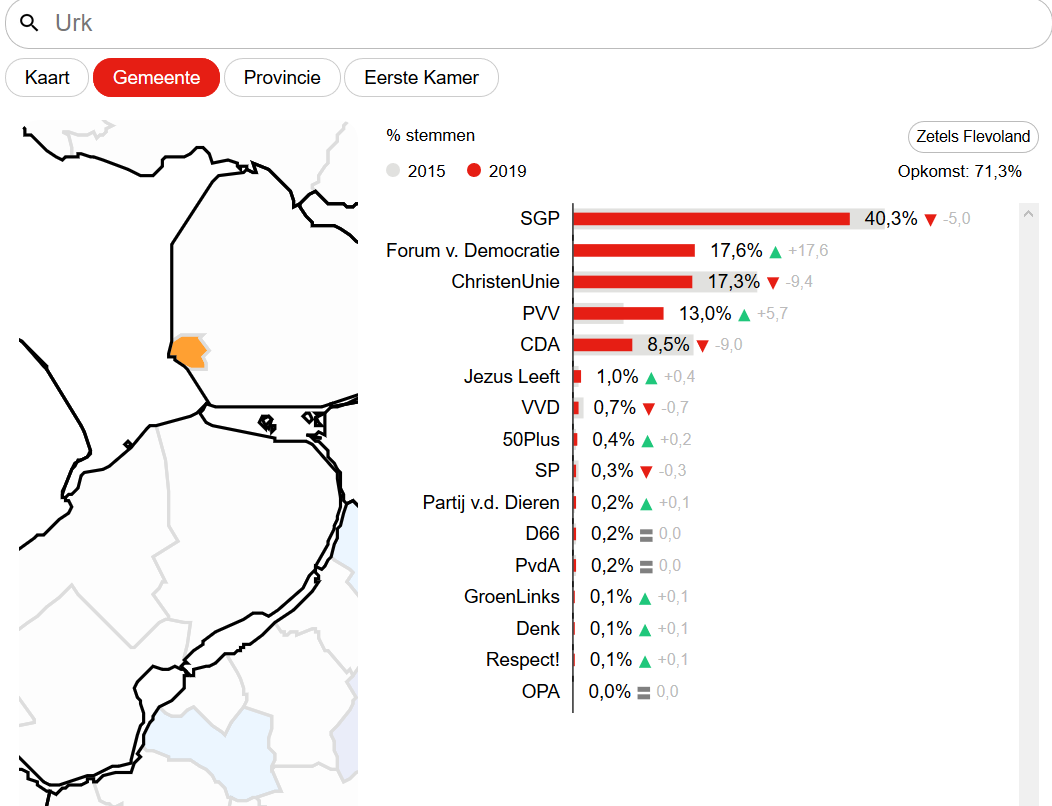This screenshot has height=806, width=1052.
Task: Open the Eerste Kamer tab
Action: click(421, 78)
